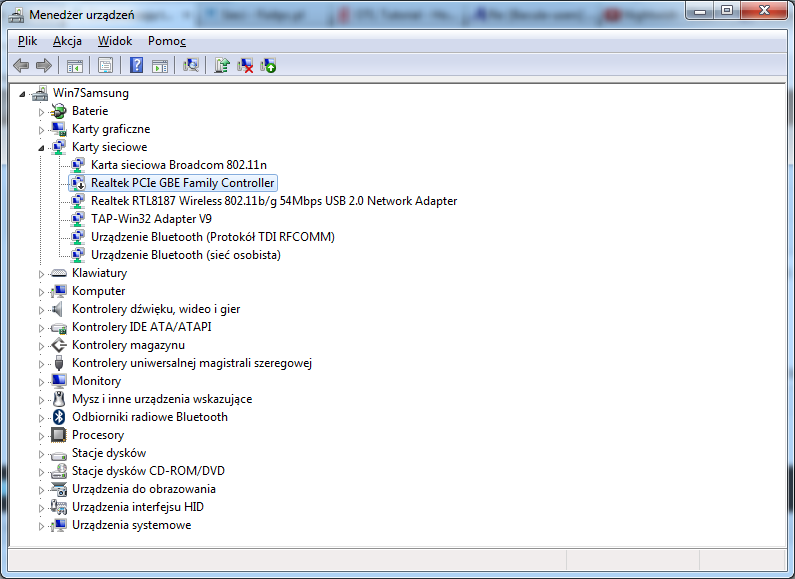795x579 pixels.
Task: Click the Forward arrow toolbar icon
Action: click(44, 65)
